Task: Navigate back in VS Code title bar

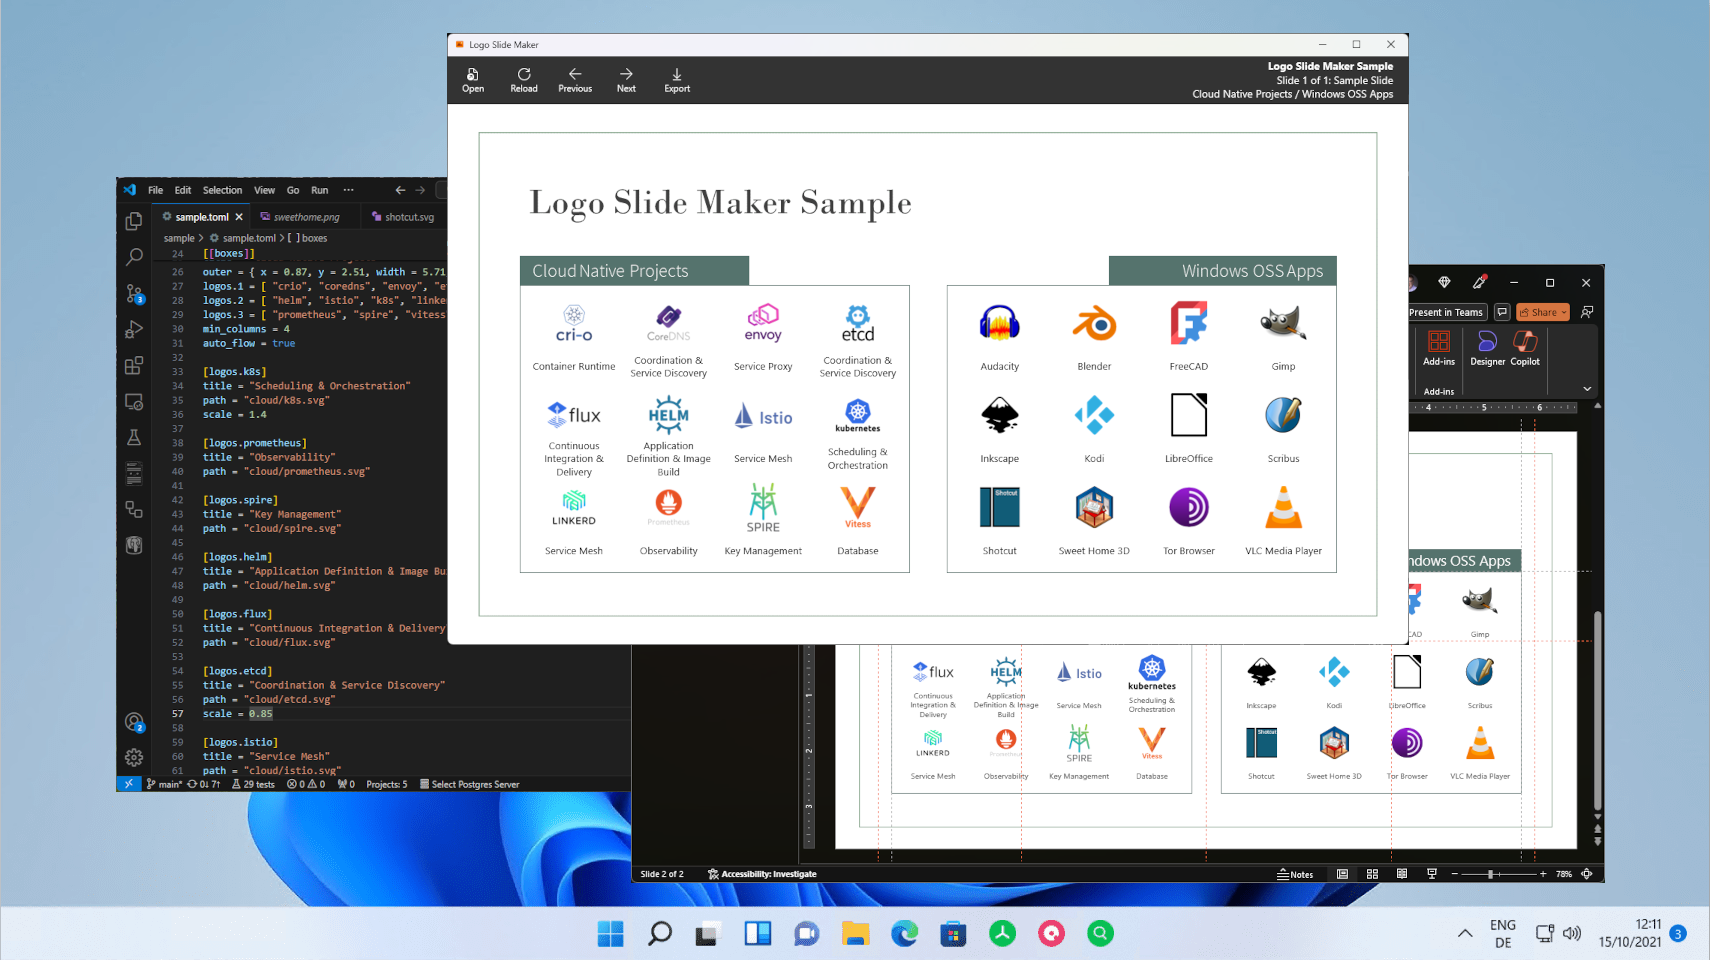Action: (400, 190)
